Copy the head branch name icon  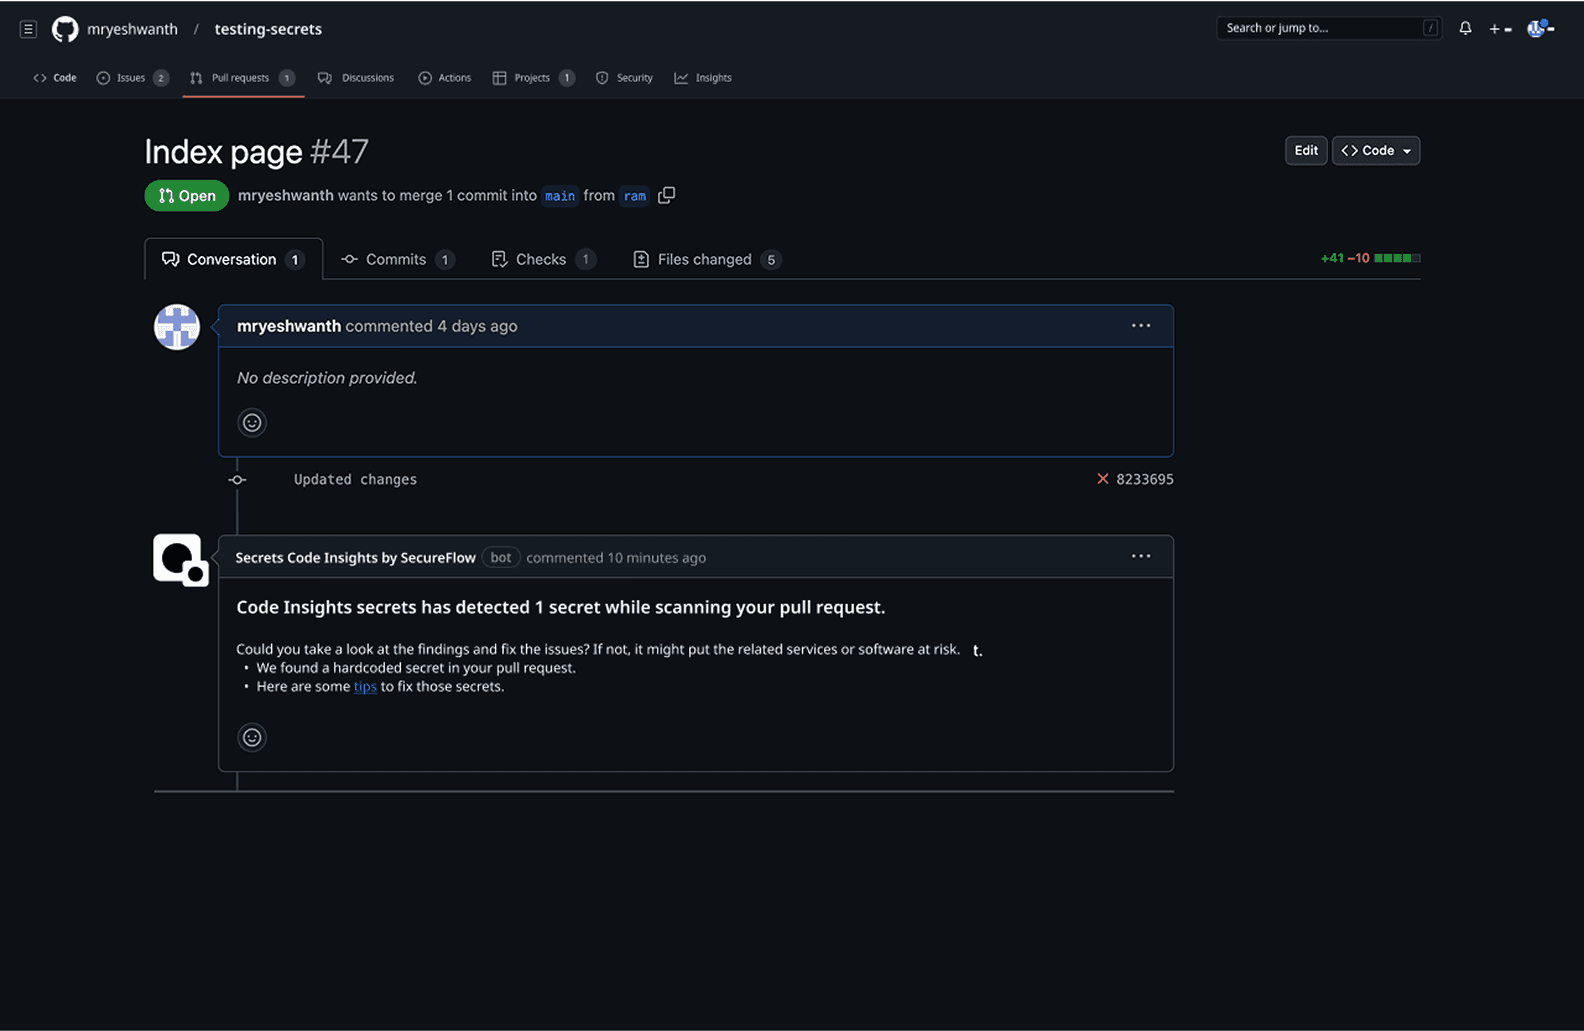pyautogui.click(x=667, y=195)
